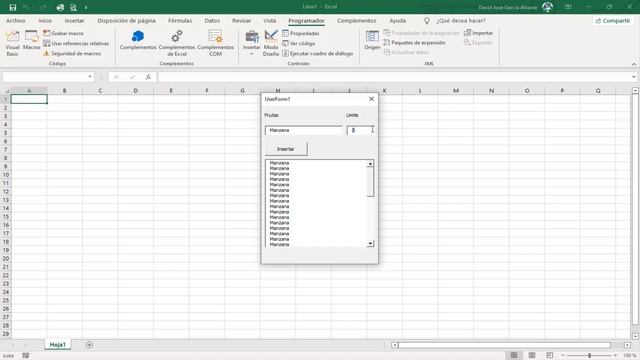Open Seguridad de macros settings
This screenshot has width=640, height=360.
click(x=72, y=53)
